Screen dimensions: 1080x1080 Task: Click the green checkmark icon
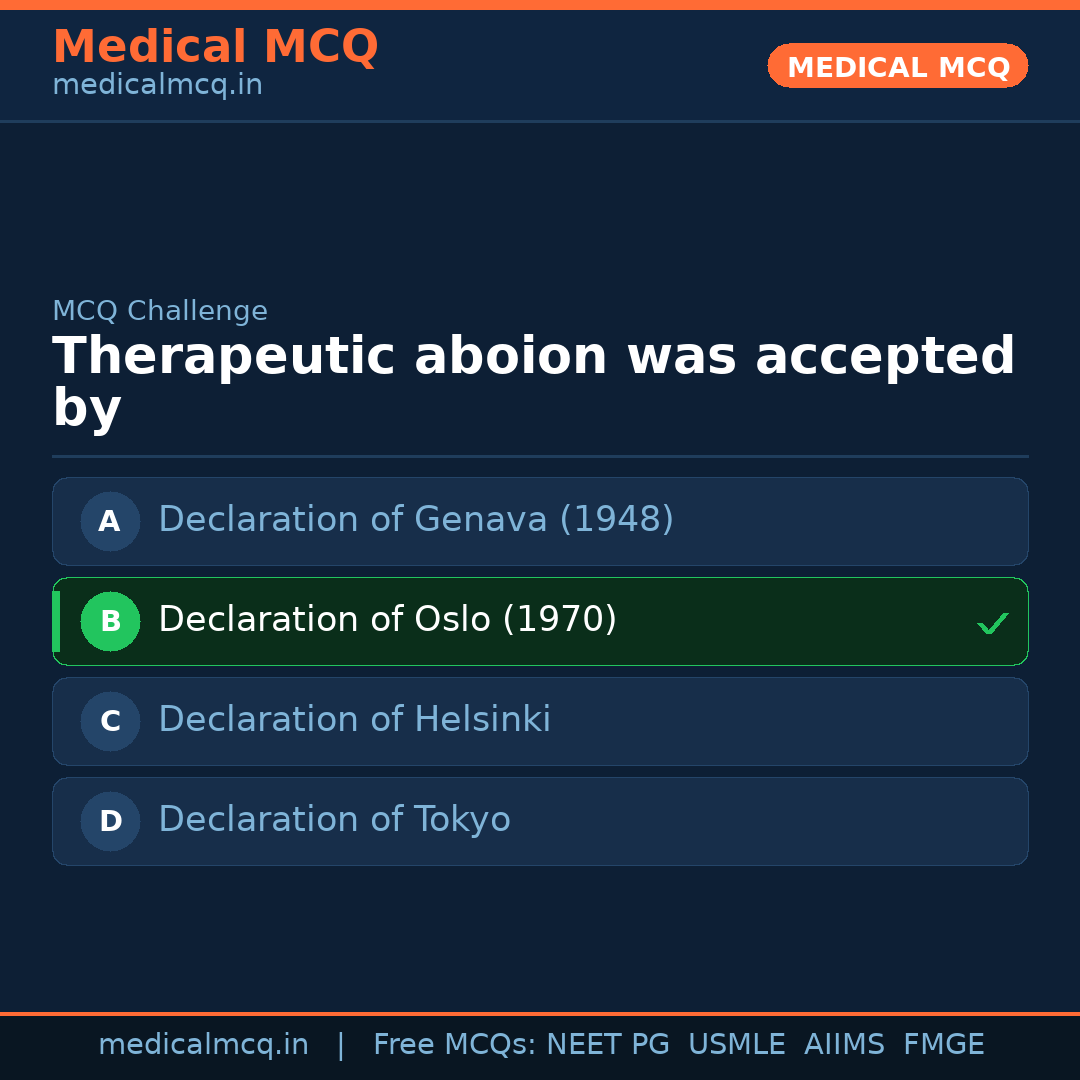tap(992, 623)
